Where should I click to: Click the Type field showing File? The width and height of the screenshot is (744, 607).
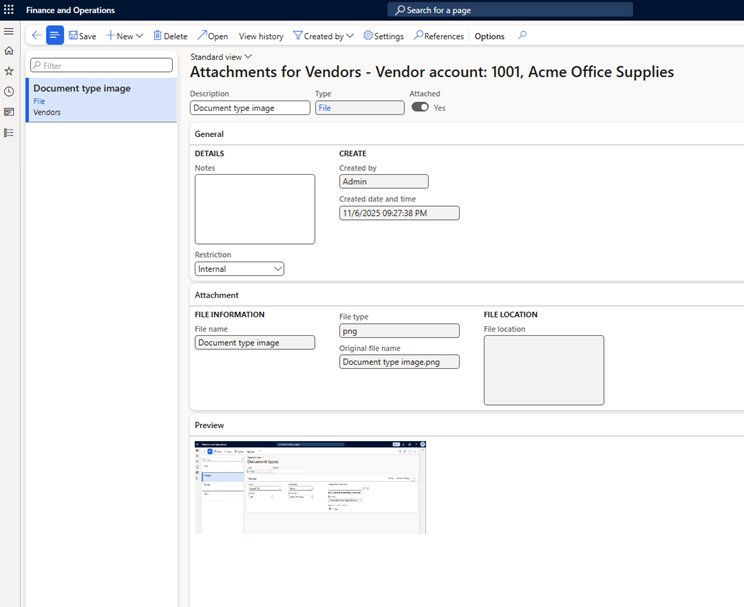pyautogui.click(x=360, y=108)
